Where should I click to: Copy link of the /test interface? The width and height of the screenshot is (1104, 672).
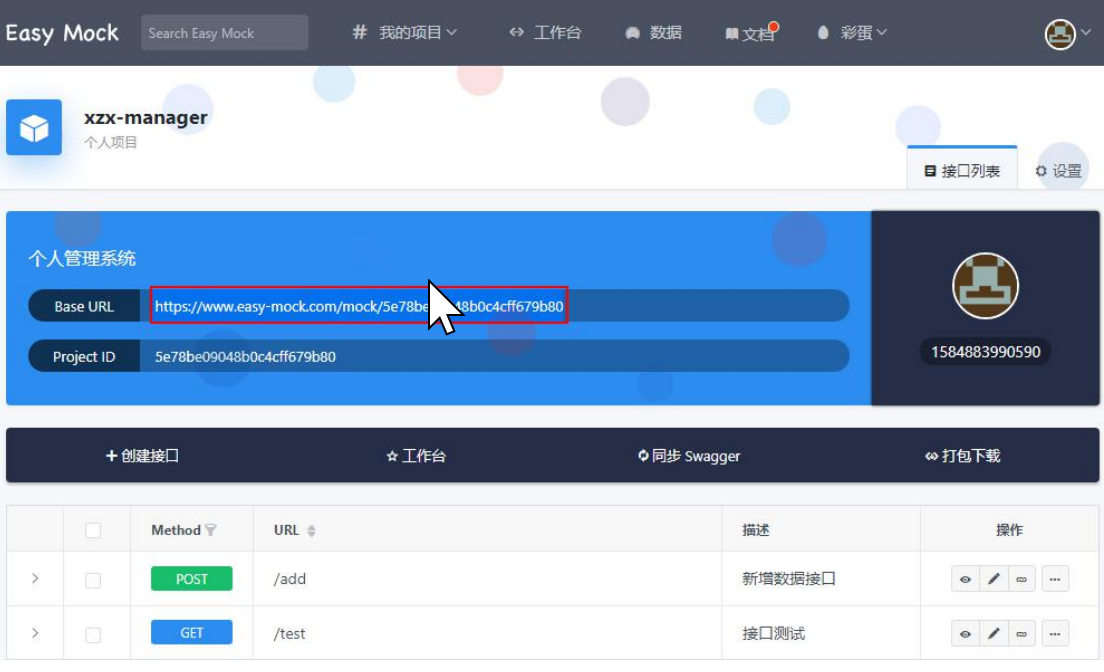pyautogui.click(x=1022, y=633)
